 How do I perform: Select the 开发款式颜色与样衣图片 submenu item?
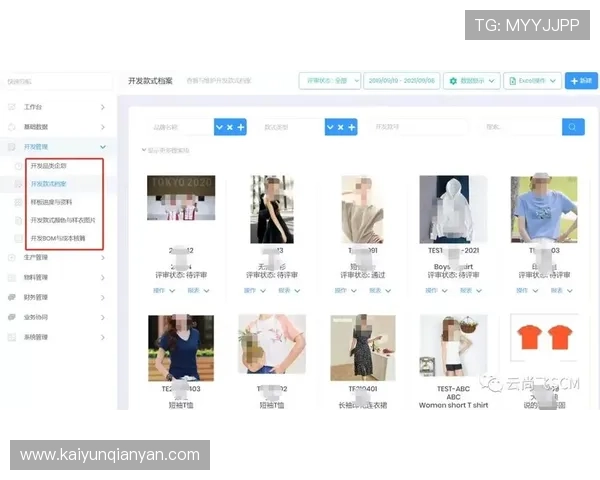click(63, 220)
